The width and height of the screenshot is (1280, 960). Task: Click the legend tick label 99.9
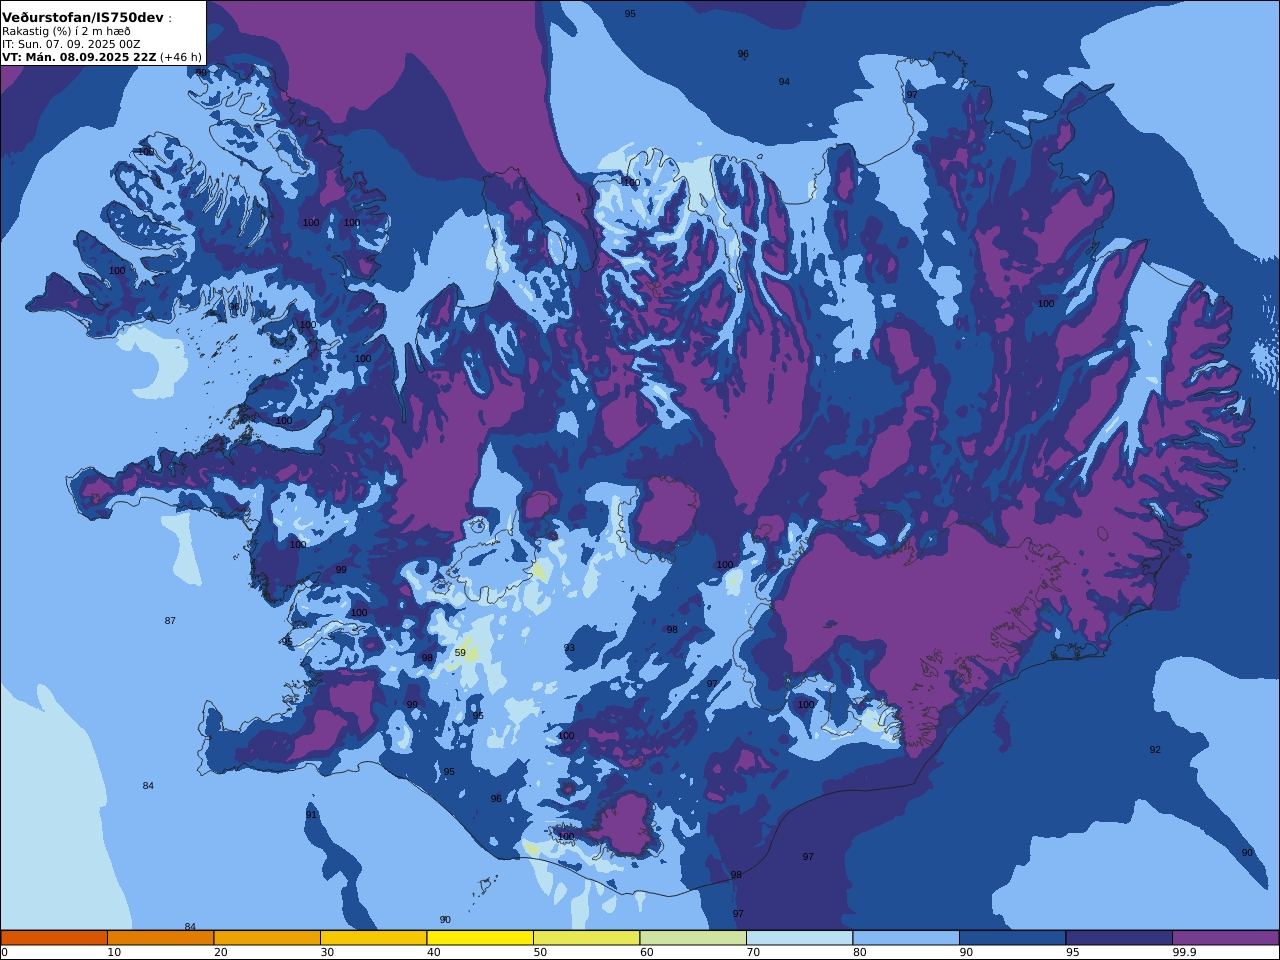1185,953
